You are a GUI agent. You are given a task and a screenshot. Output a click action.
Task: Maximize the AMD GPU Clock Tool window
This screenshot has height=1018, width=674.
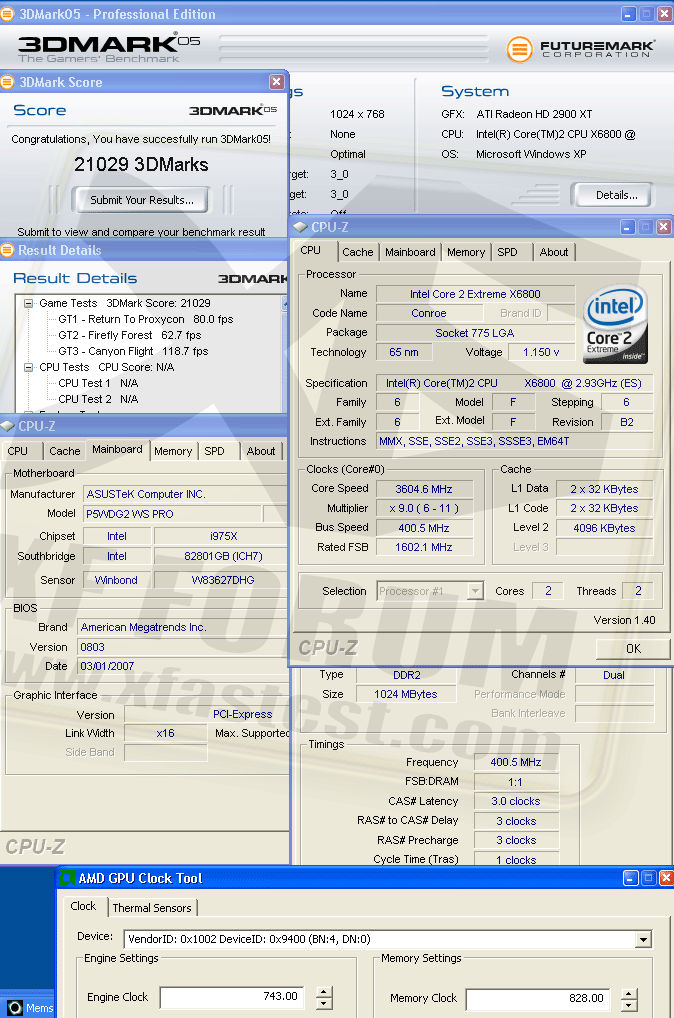point(648,878)
